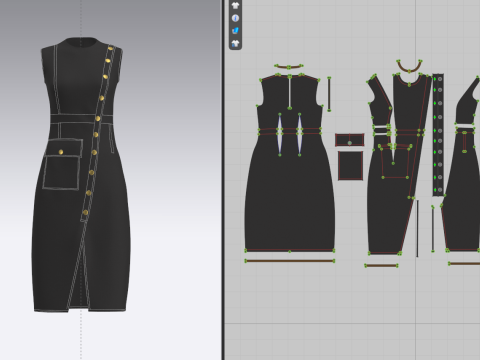480x360 pixels.
Task: Select the center back slit line on bodice
Action: [290, 92]
